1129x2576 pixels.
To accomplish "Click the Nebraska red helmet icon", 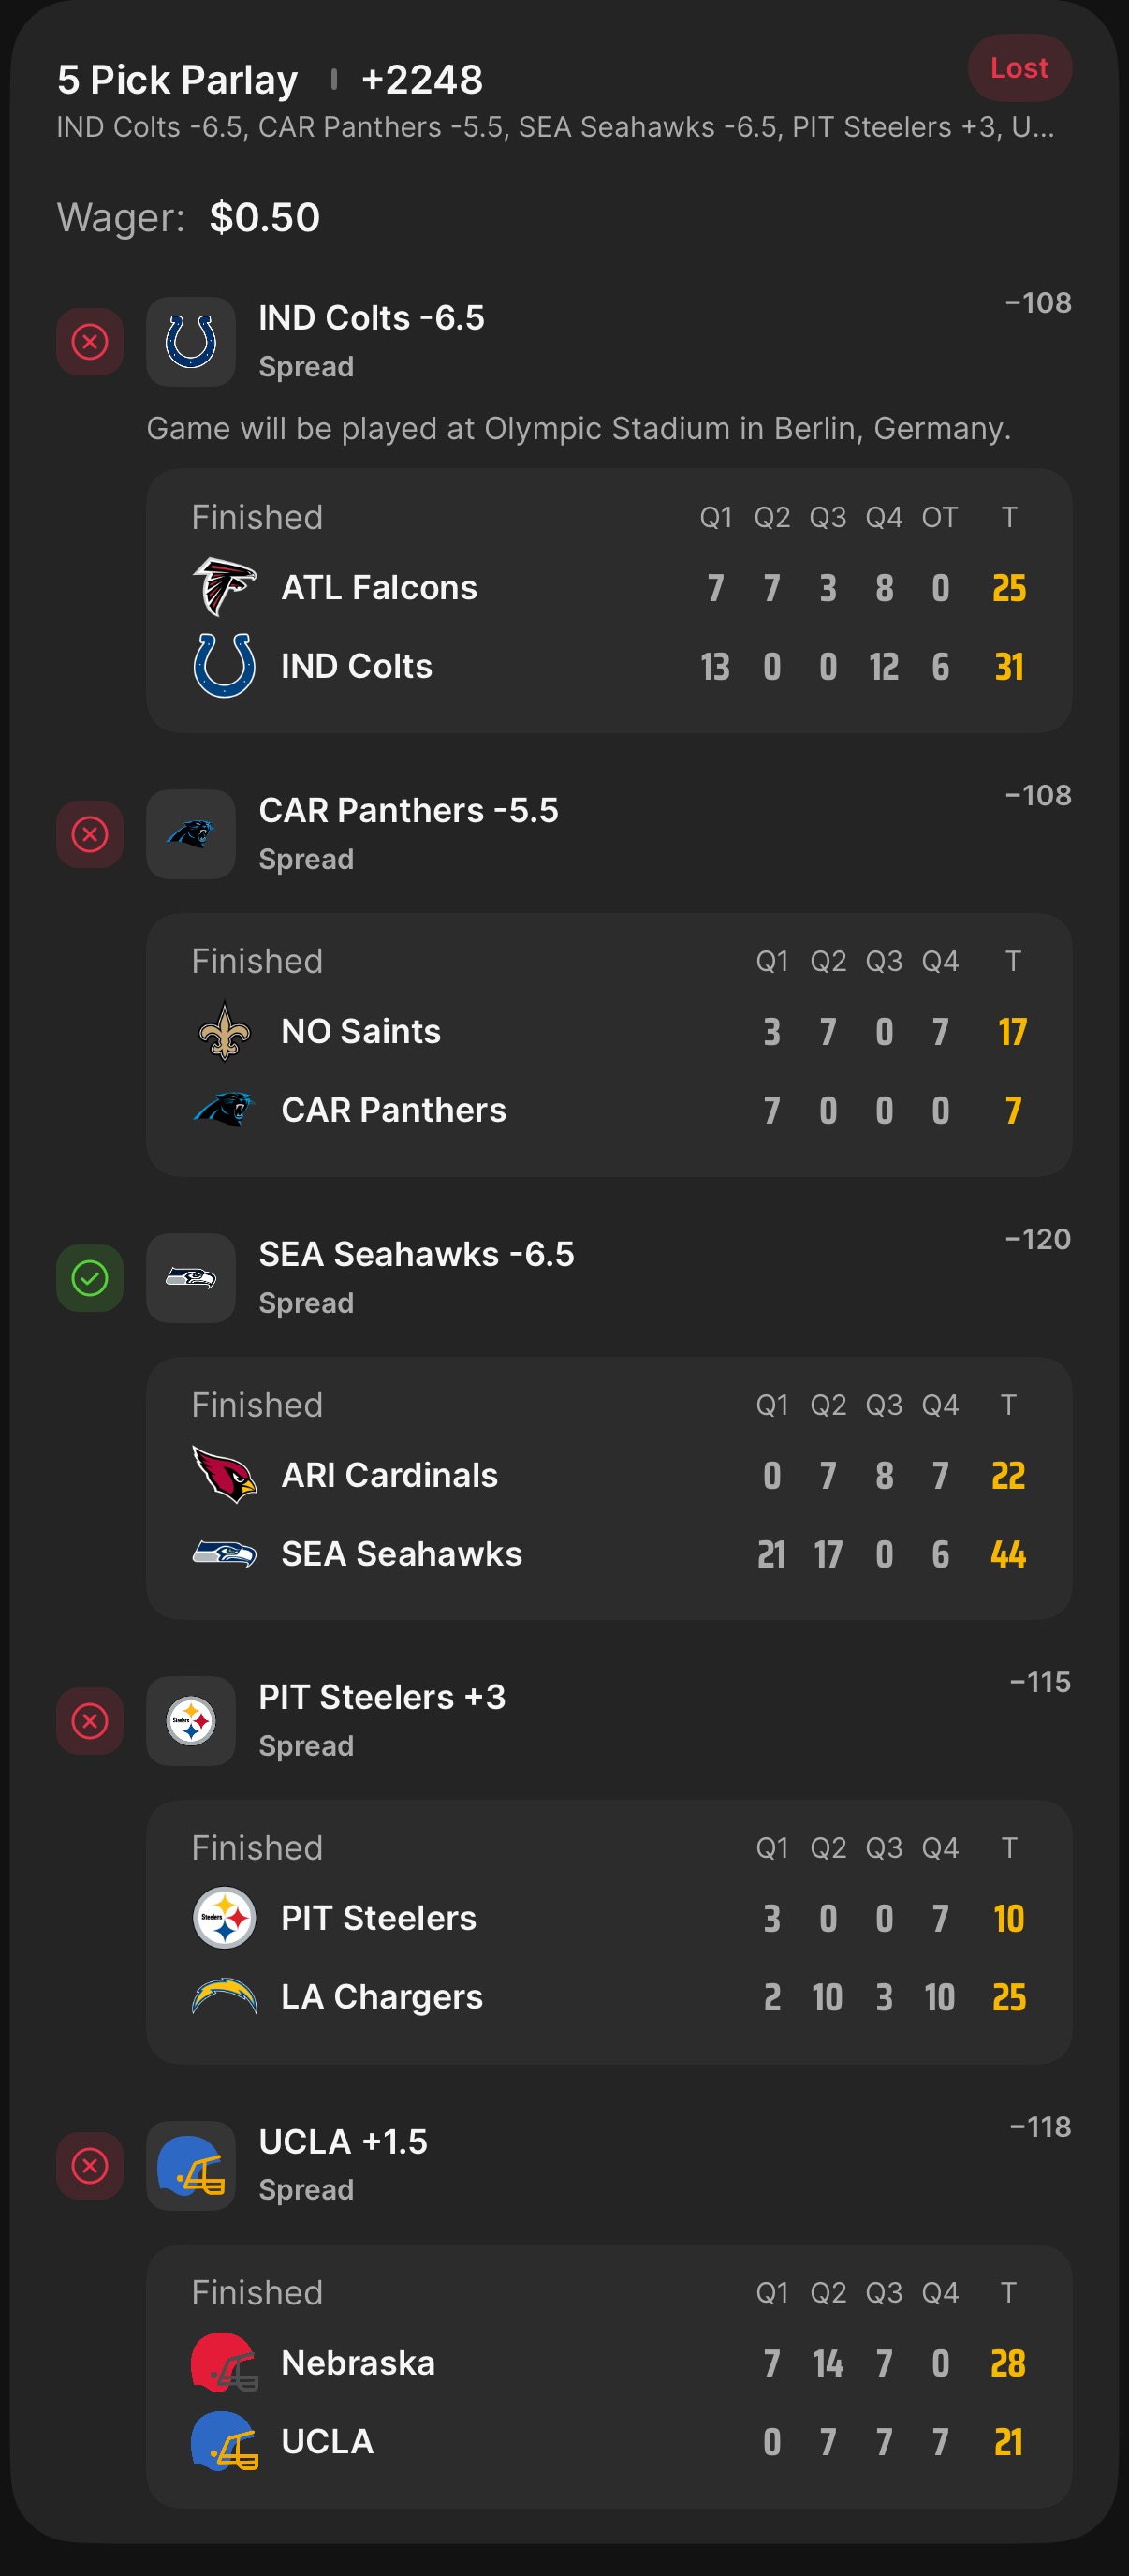I will tap(224, 2362).
